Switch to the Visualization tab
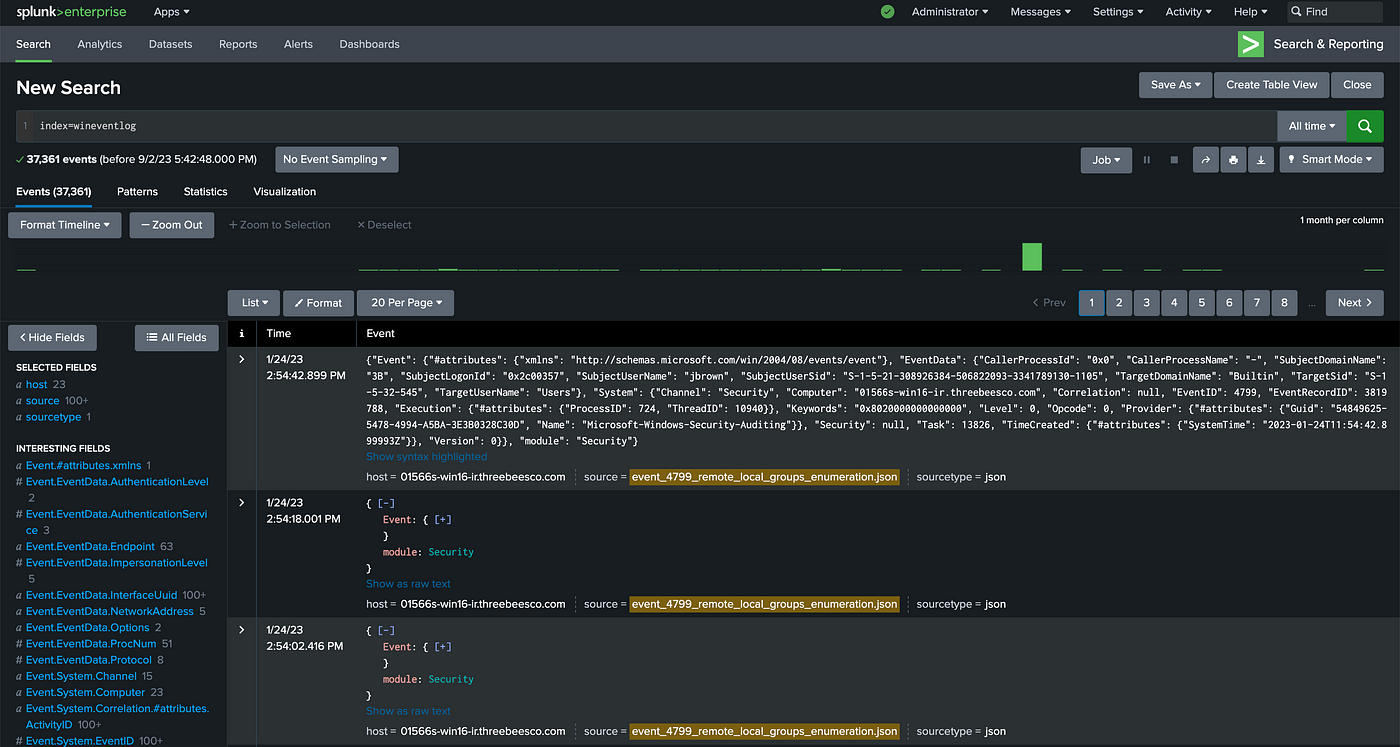This screenshot has height=747, width=1400. click(285, 192)
